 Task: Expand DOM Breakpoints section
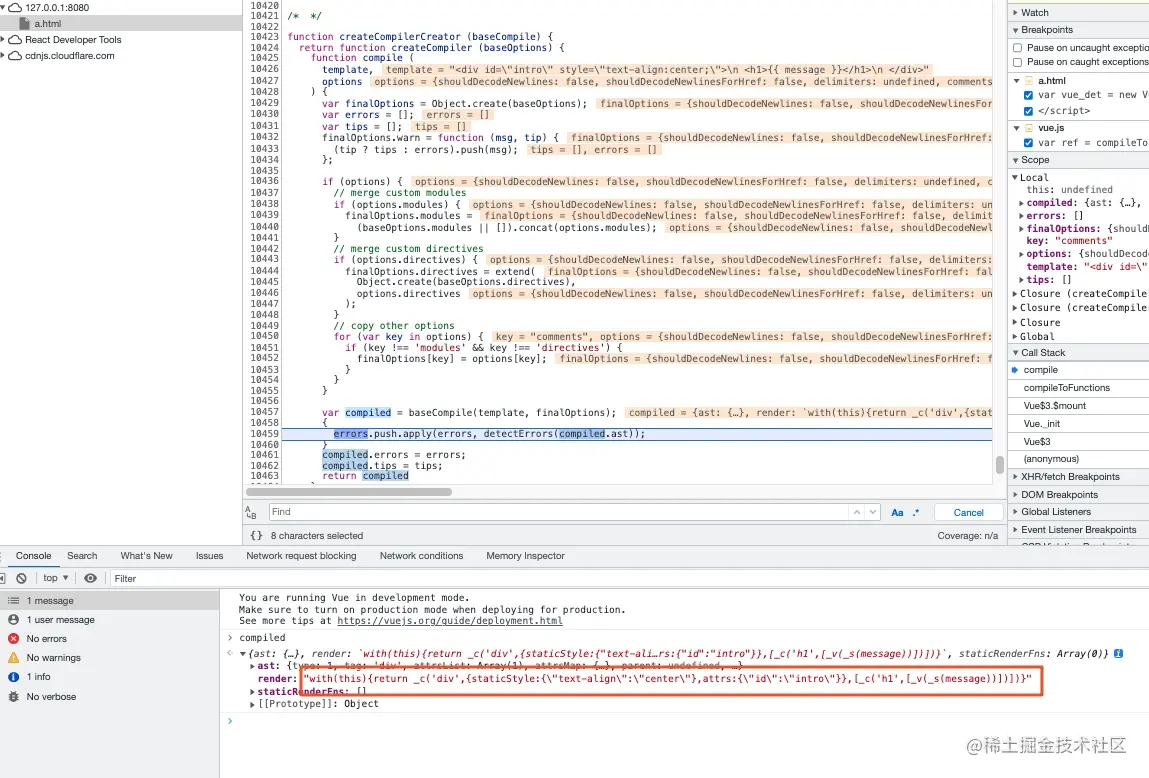pos(1016,494)
